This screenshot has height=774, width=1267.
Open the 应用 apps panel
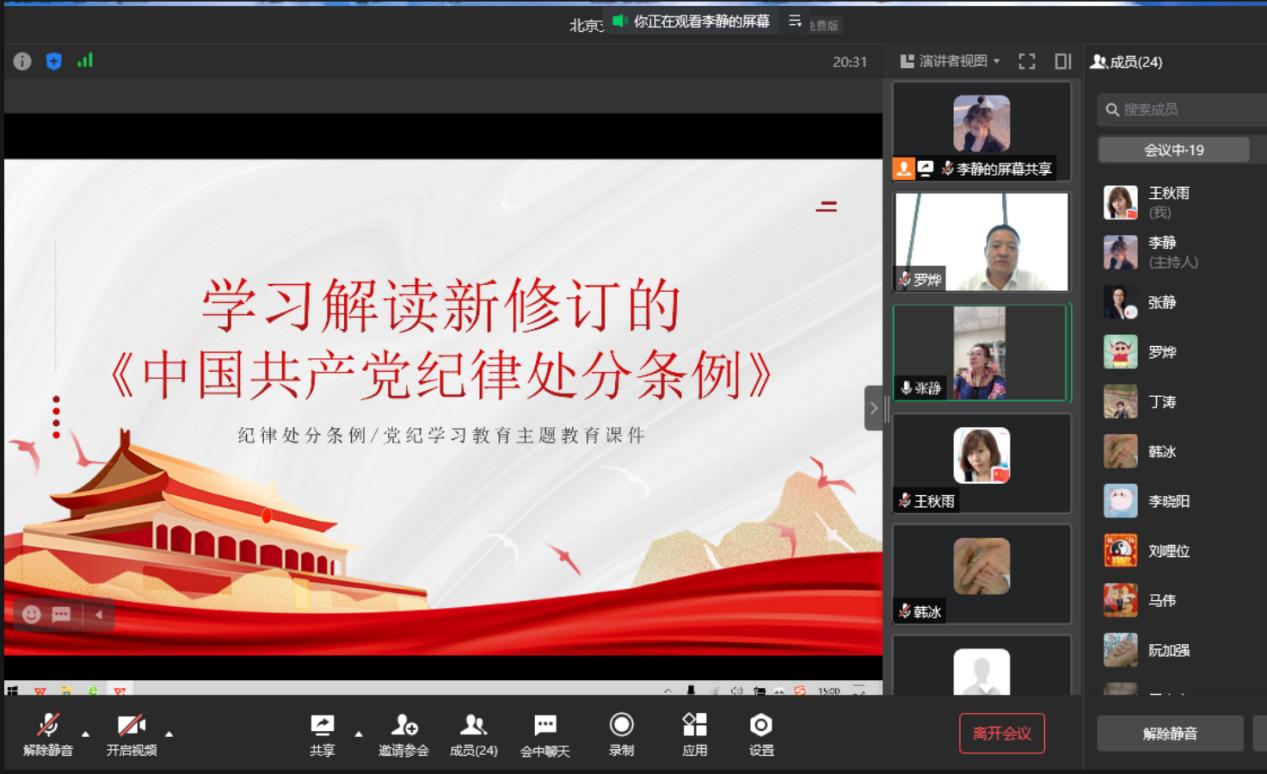tap(693, 733)
